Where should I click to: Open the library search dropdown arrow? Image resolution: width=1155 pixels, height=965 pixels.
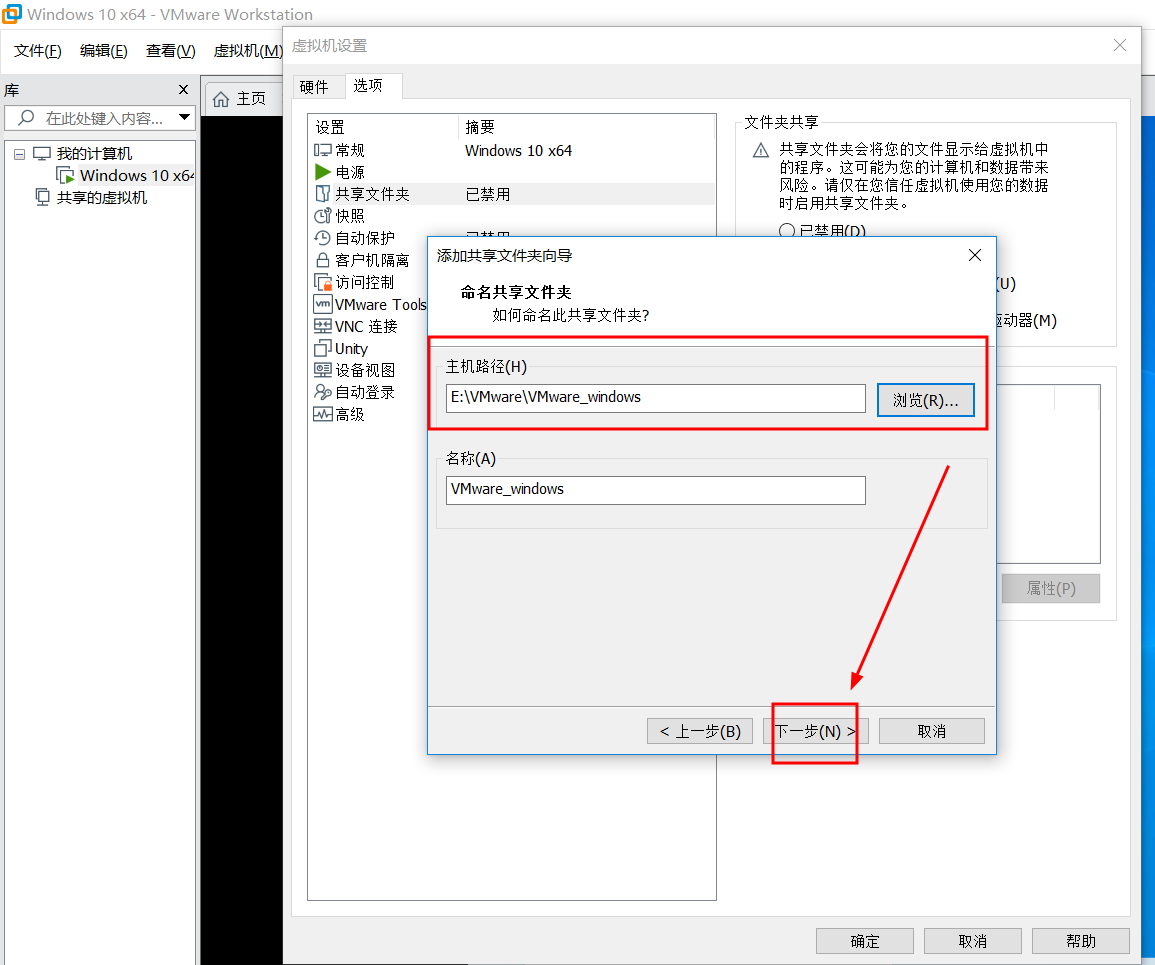click(184, 117)
